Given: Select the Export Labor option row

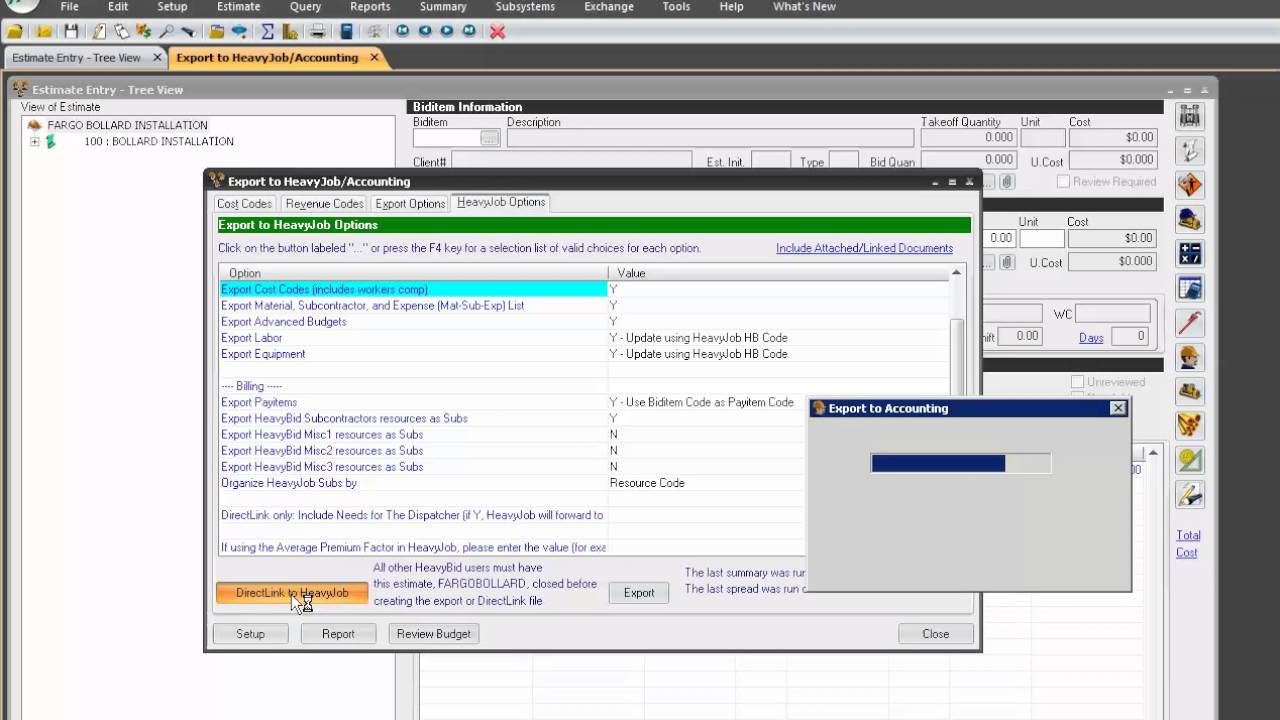Looking at the screenshot, I should [585, 338].
